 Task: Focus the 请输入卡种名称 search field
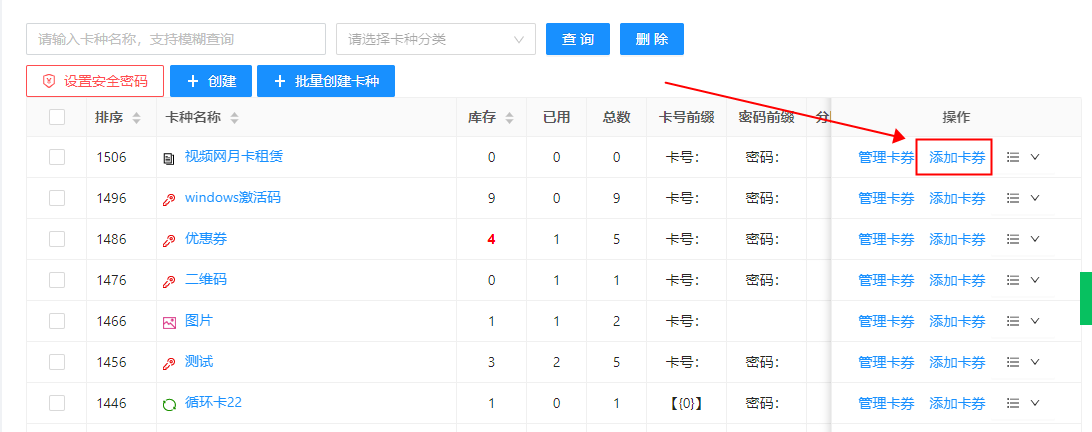point(176,39)
